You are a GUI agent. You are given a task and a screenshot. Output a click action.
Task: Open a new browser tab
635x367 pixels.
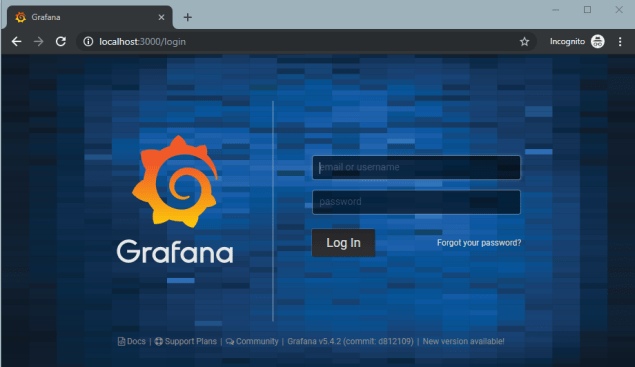click(x=188, y=17)
